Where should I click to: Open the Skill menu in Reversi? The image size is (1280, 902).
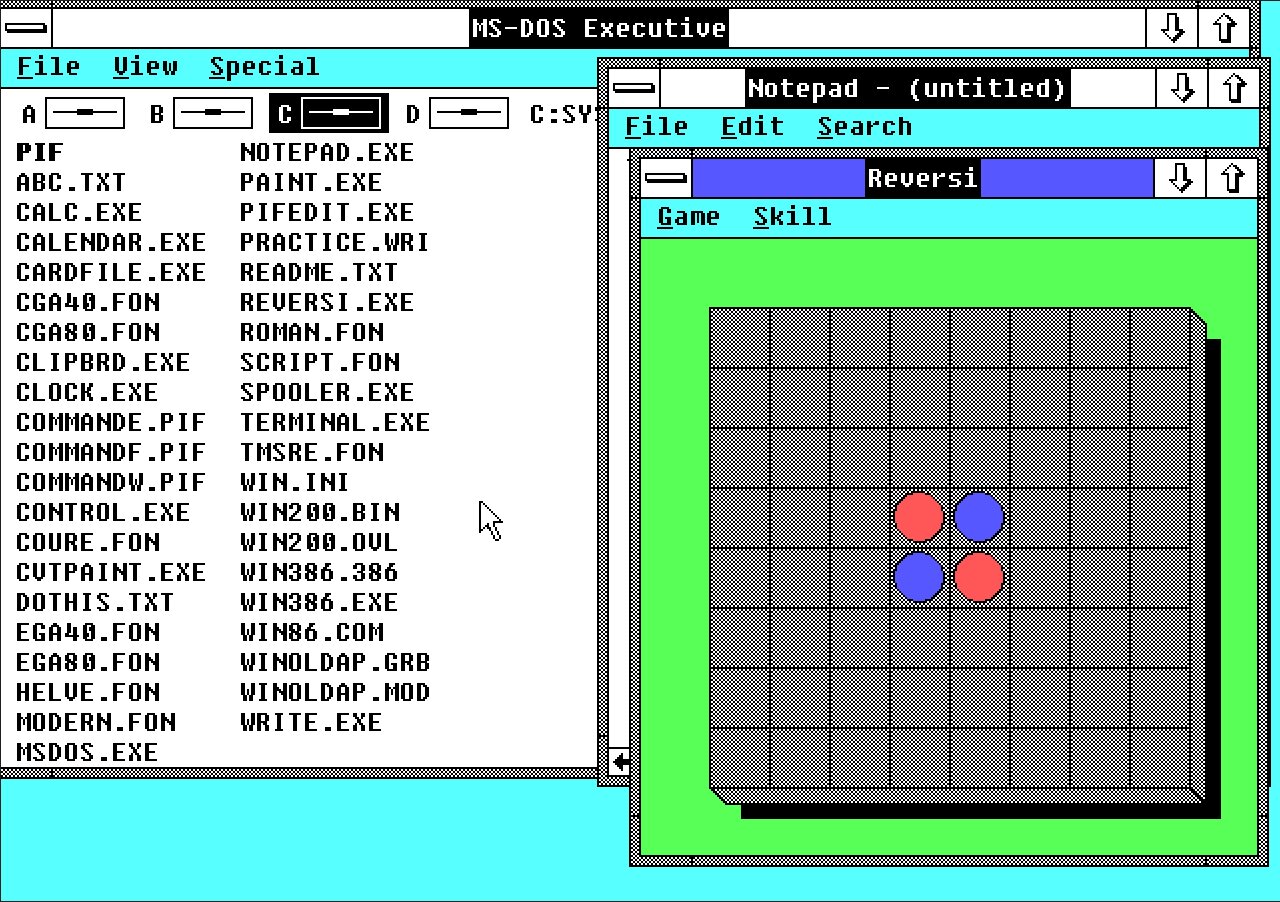pos(792,217)
